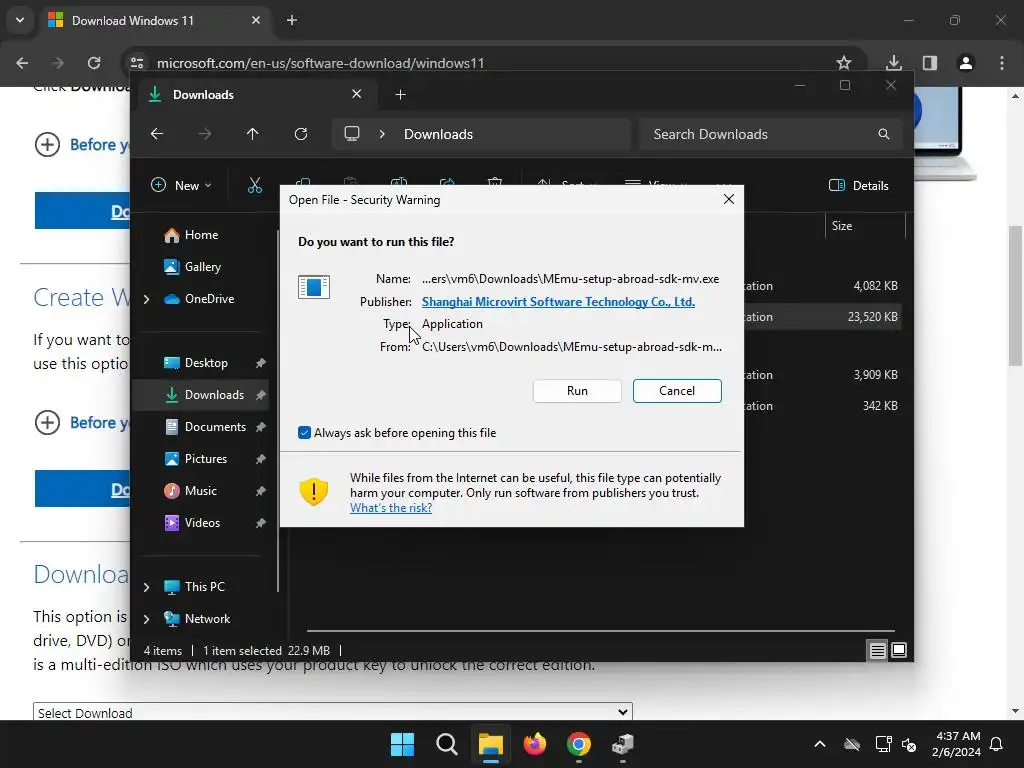Image resolution: width=1024 pixels, height=768 pixels.
Task: Click the Chrome address bar URL
Action: point(320,63)
